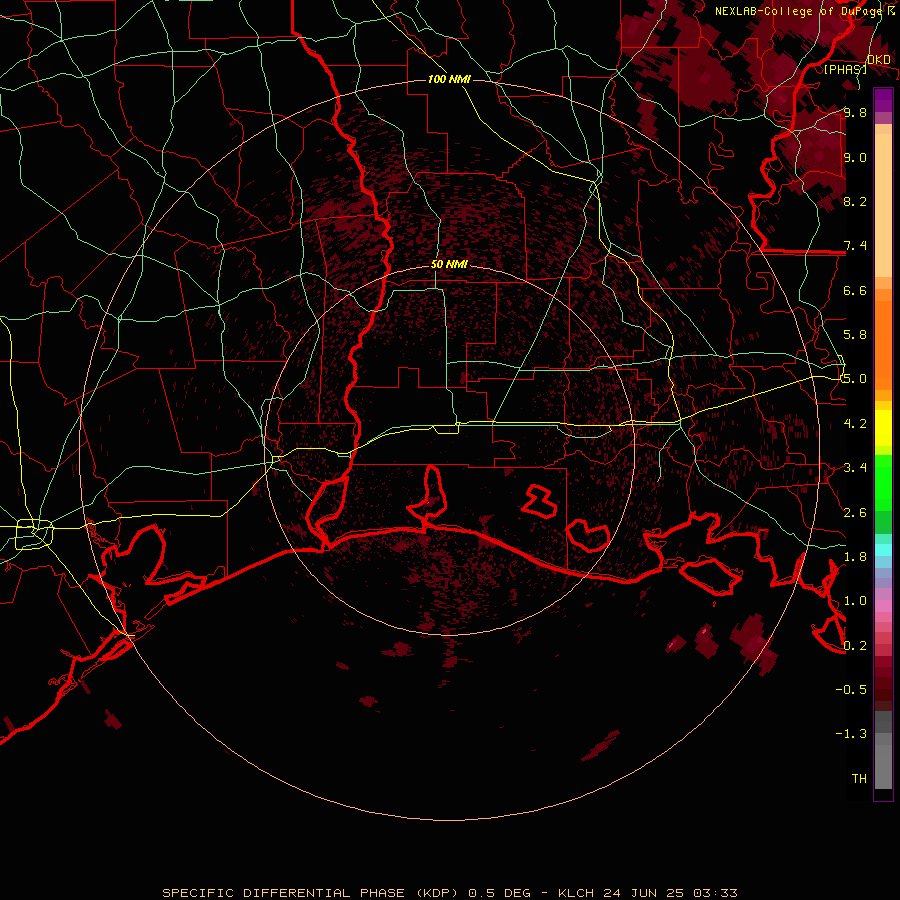Click the 03:33 timestamp
The image size is (900, 900).
click(x=715, y=893)
